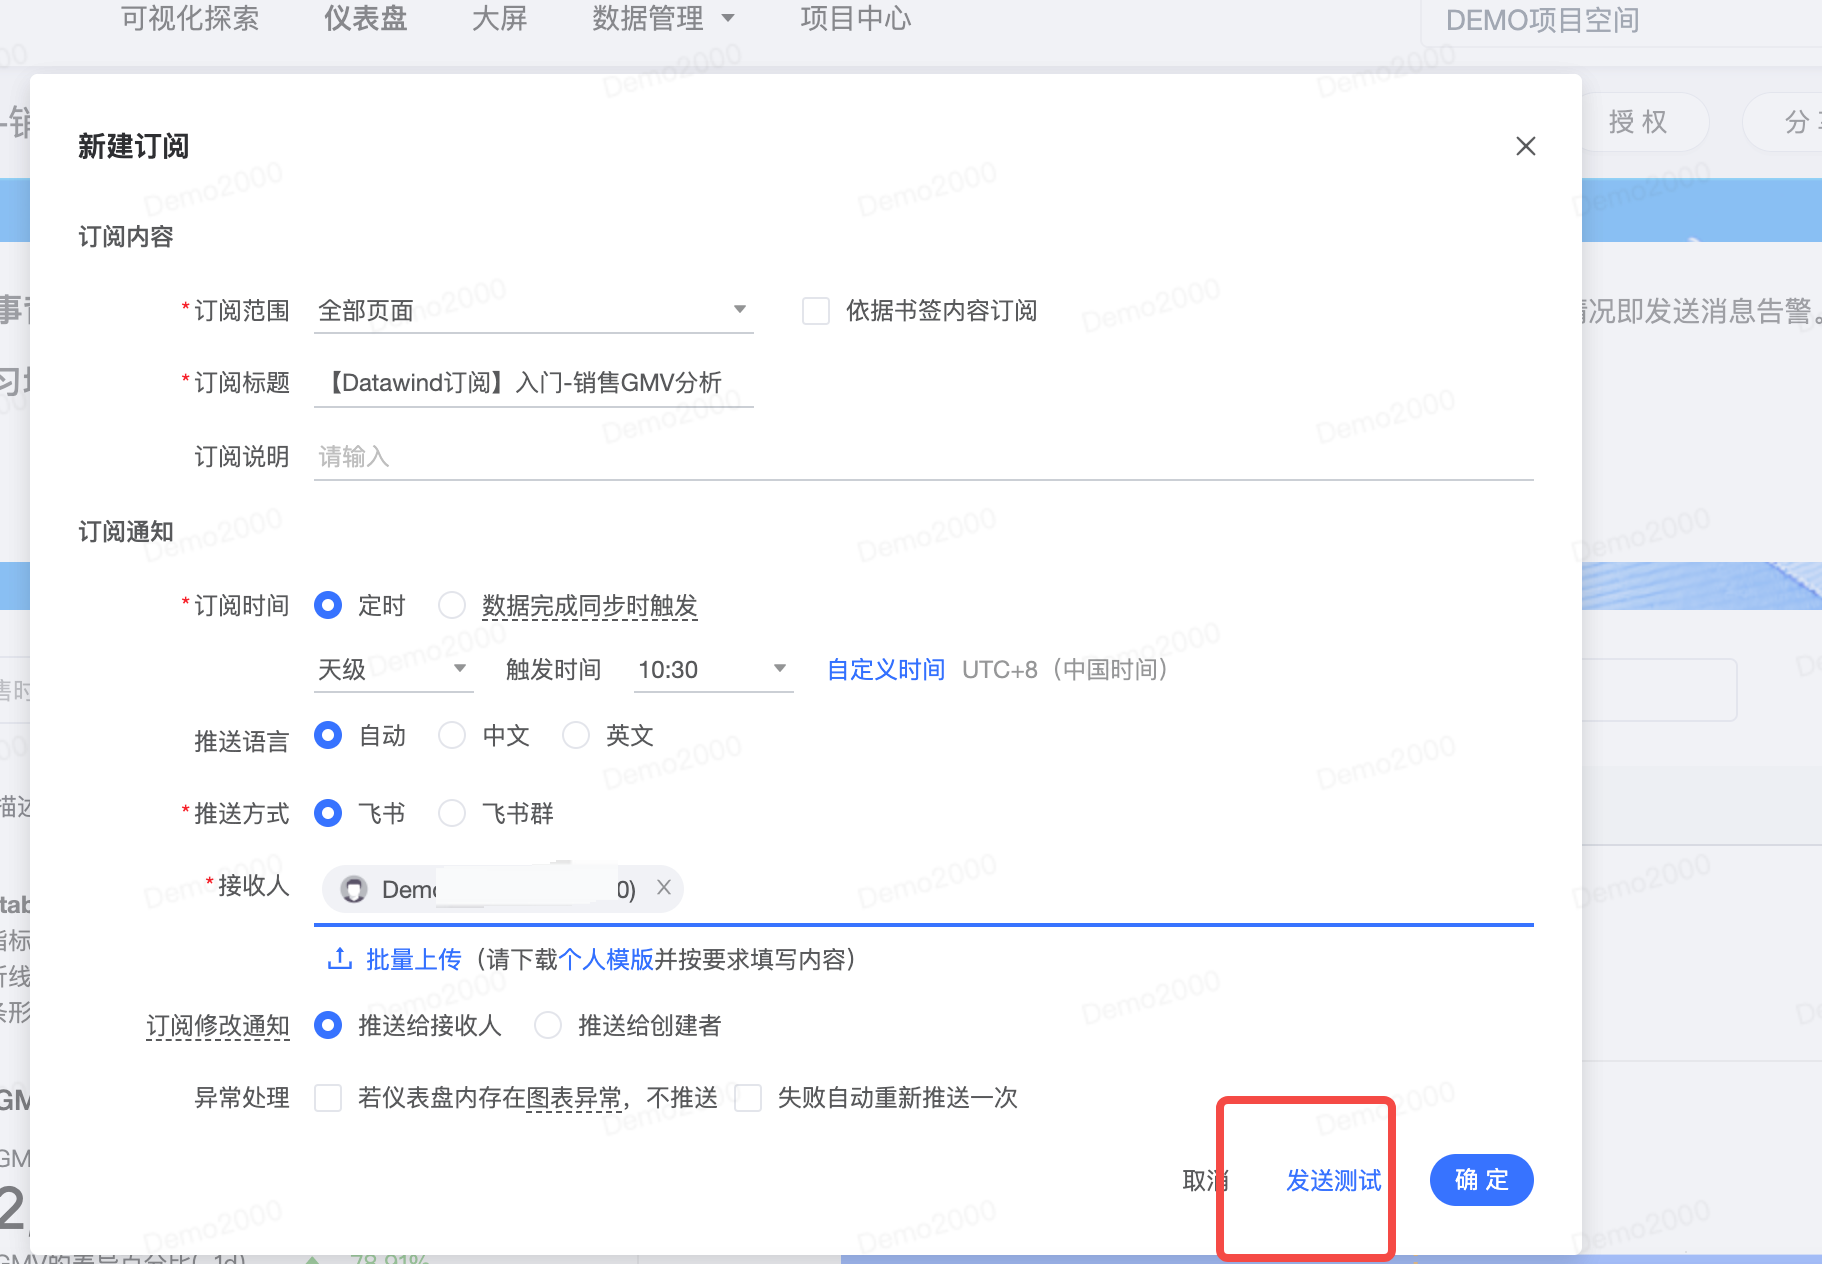The height and width of the screenshot is (1264, 1822).
Task: Open 项目中心 in top navigation
Action: click(x=856, y=18)
